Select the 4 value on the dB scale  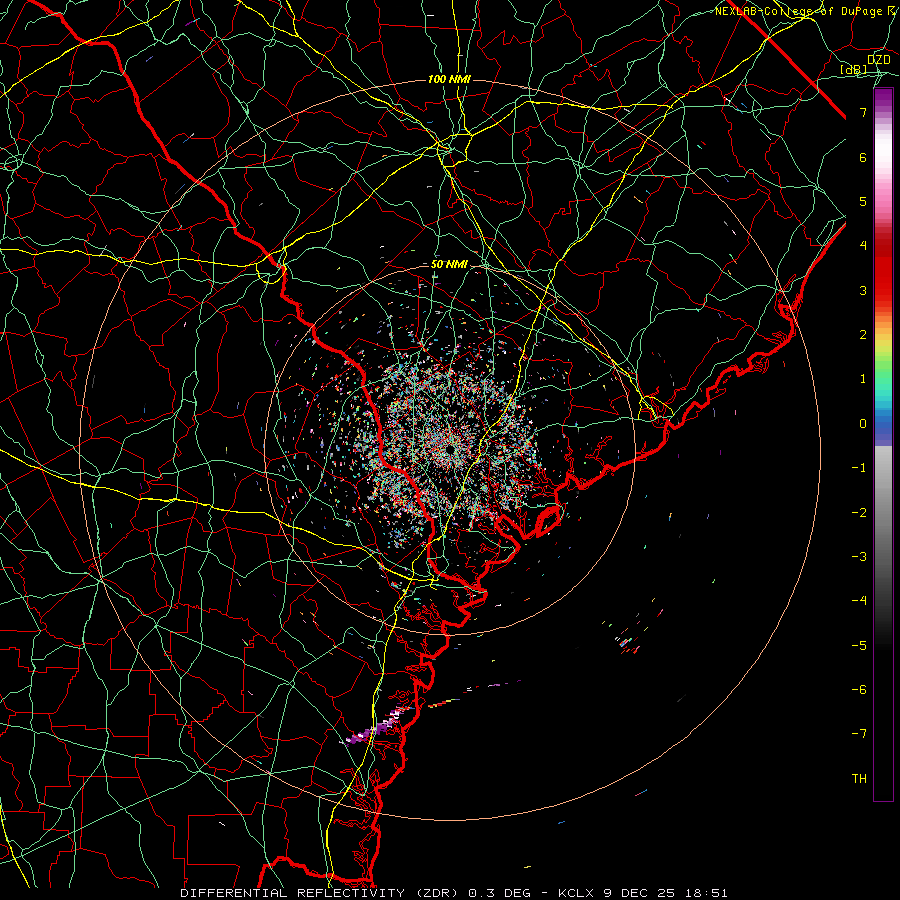[863, 246]
